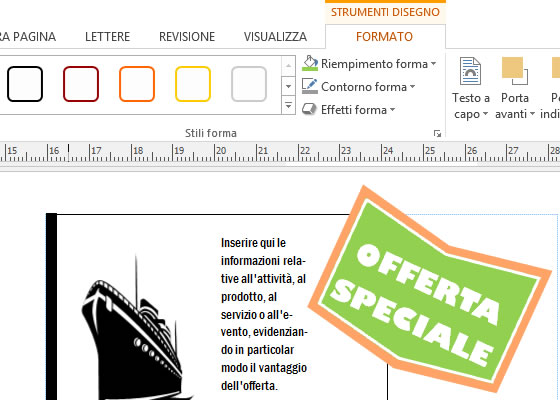Viewport: 560px width, 400px height.
Task: Expand the Riempimento forma dropdown arrow
Action: point(433,64)
